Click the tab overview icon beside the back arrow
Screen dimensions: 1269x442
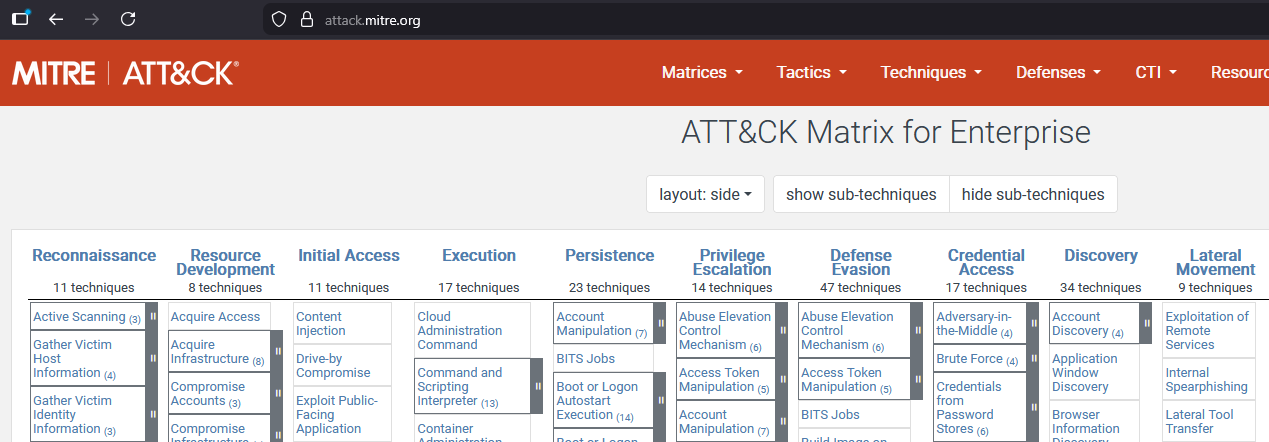click(20, 18)
